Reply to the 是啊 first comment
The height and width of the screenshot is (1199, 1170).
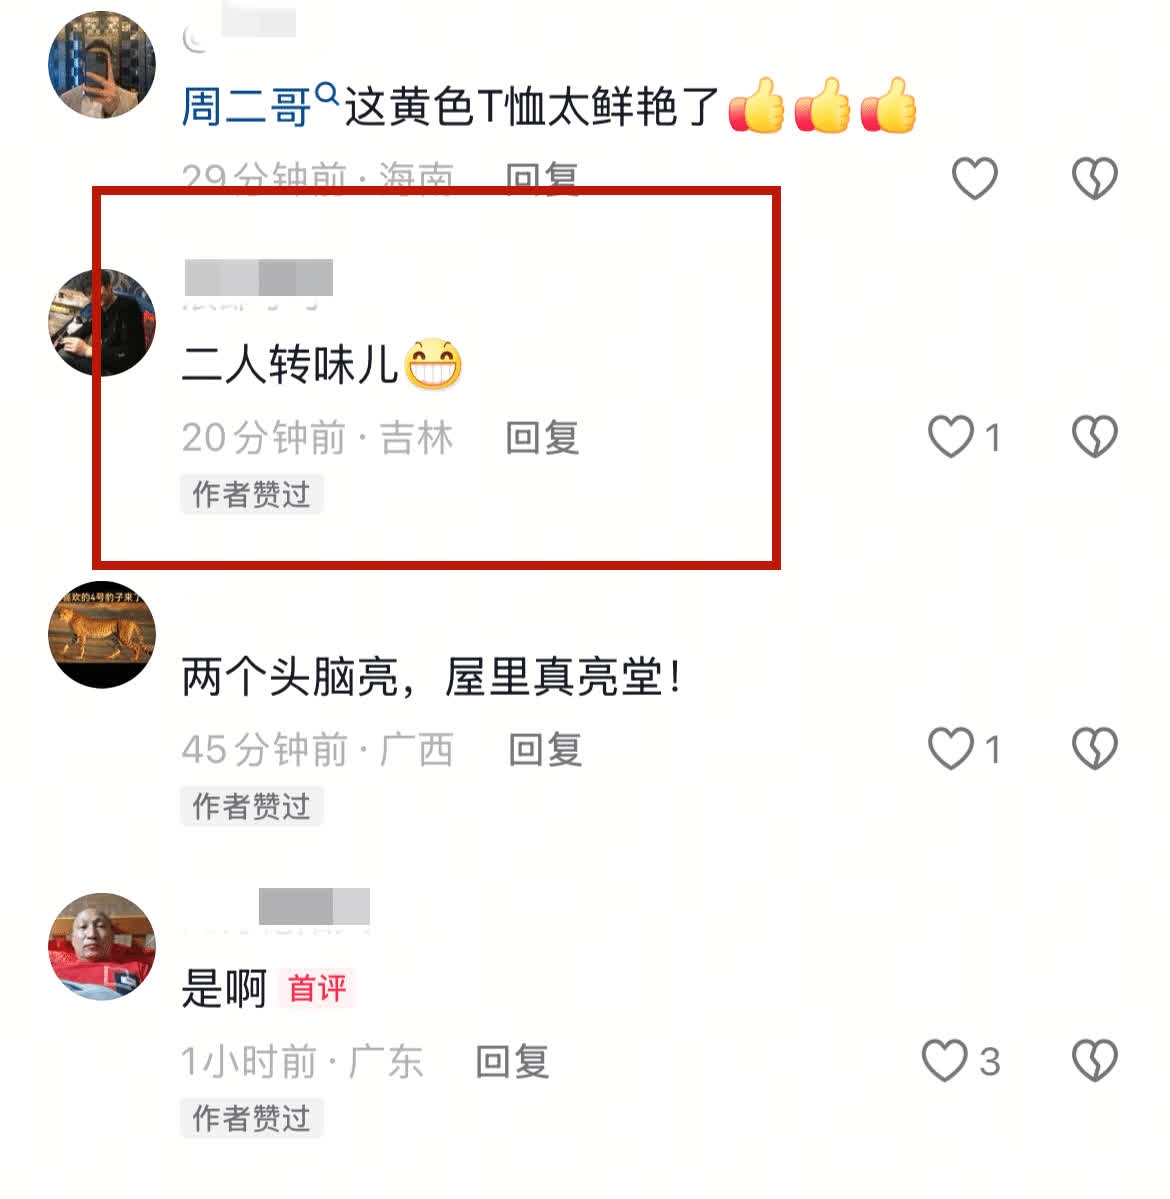[512, 1061]
